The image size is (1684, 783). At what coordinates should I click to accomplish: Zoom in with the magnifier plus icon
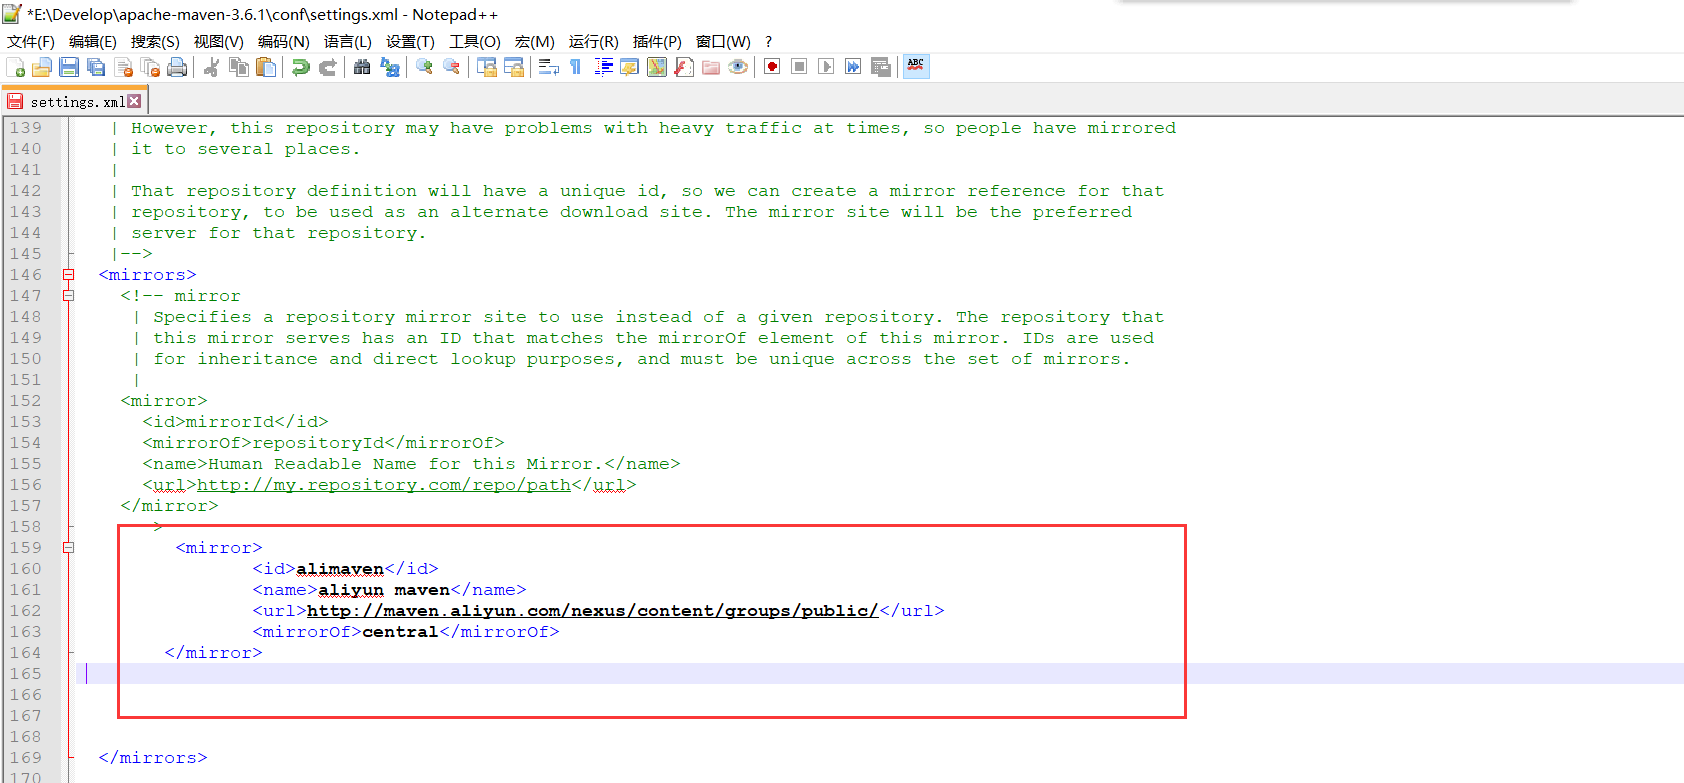pos(425,67)
